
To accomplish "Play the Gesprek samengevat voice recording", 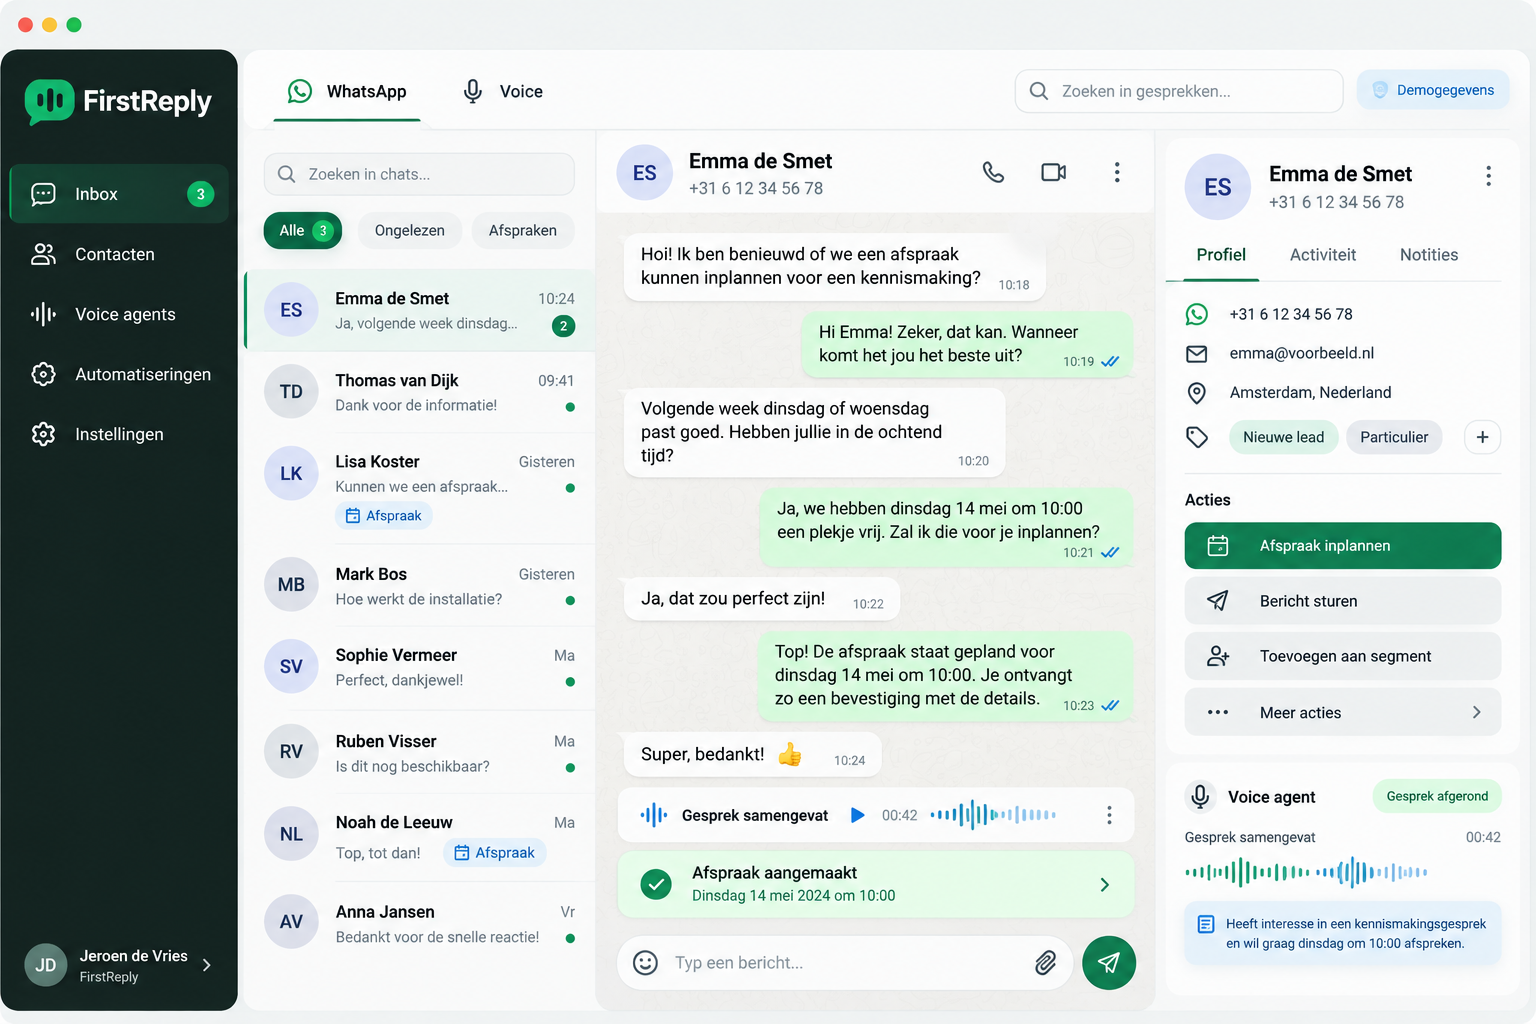I will (x=857, y=815).
